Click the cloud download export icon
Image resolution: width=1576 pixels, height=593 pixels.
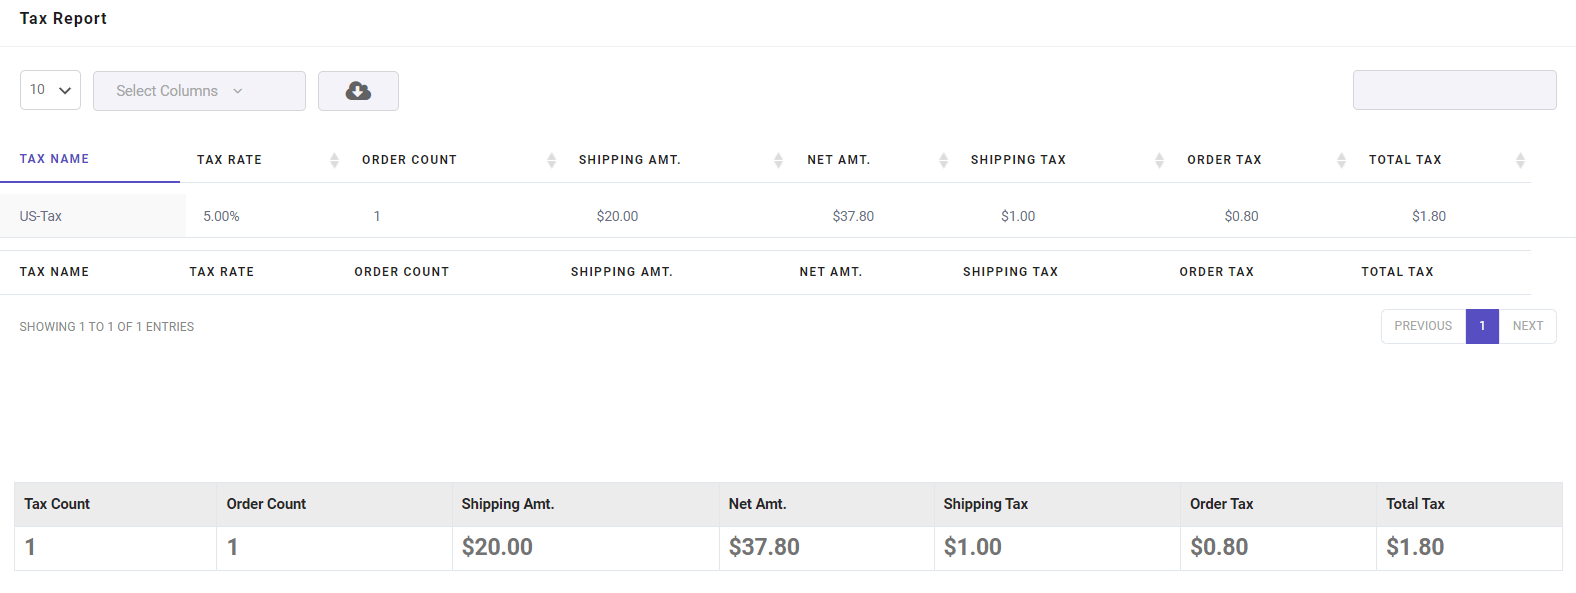[x=358, y=91]
